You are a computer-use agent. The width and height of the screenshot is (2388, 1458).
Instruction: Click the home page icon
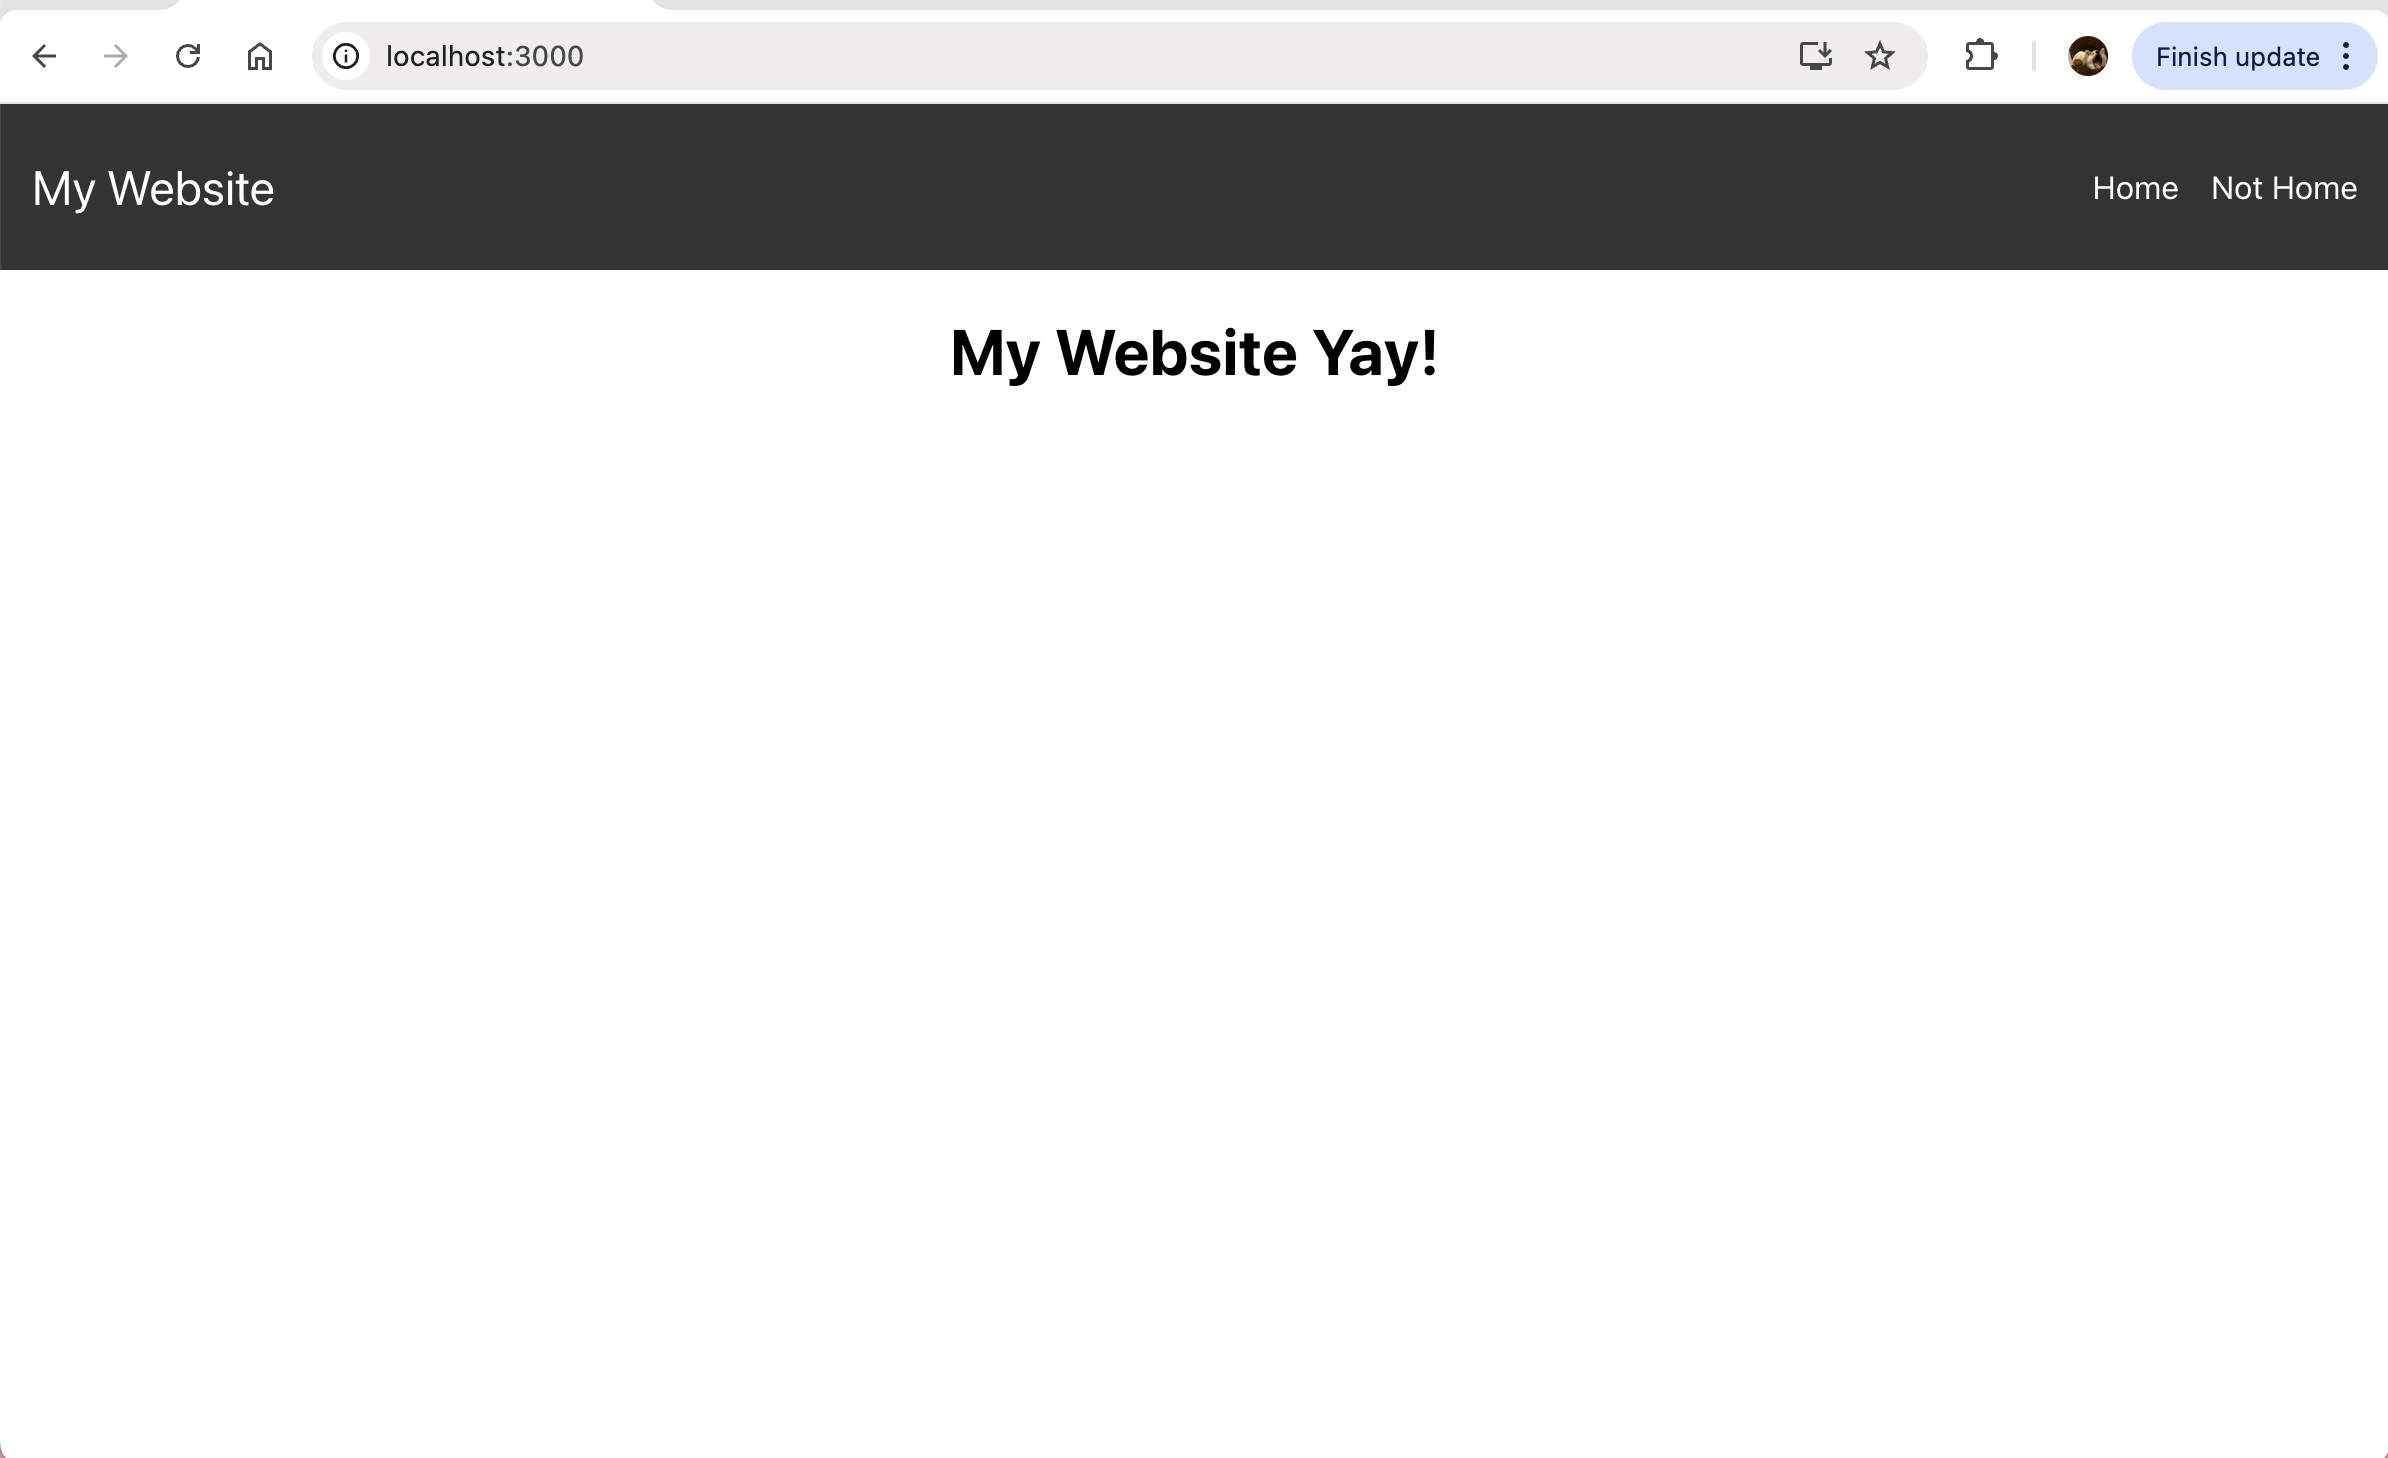point(259,56)
